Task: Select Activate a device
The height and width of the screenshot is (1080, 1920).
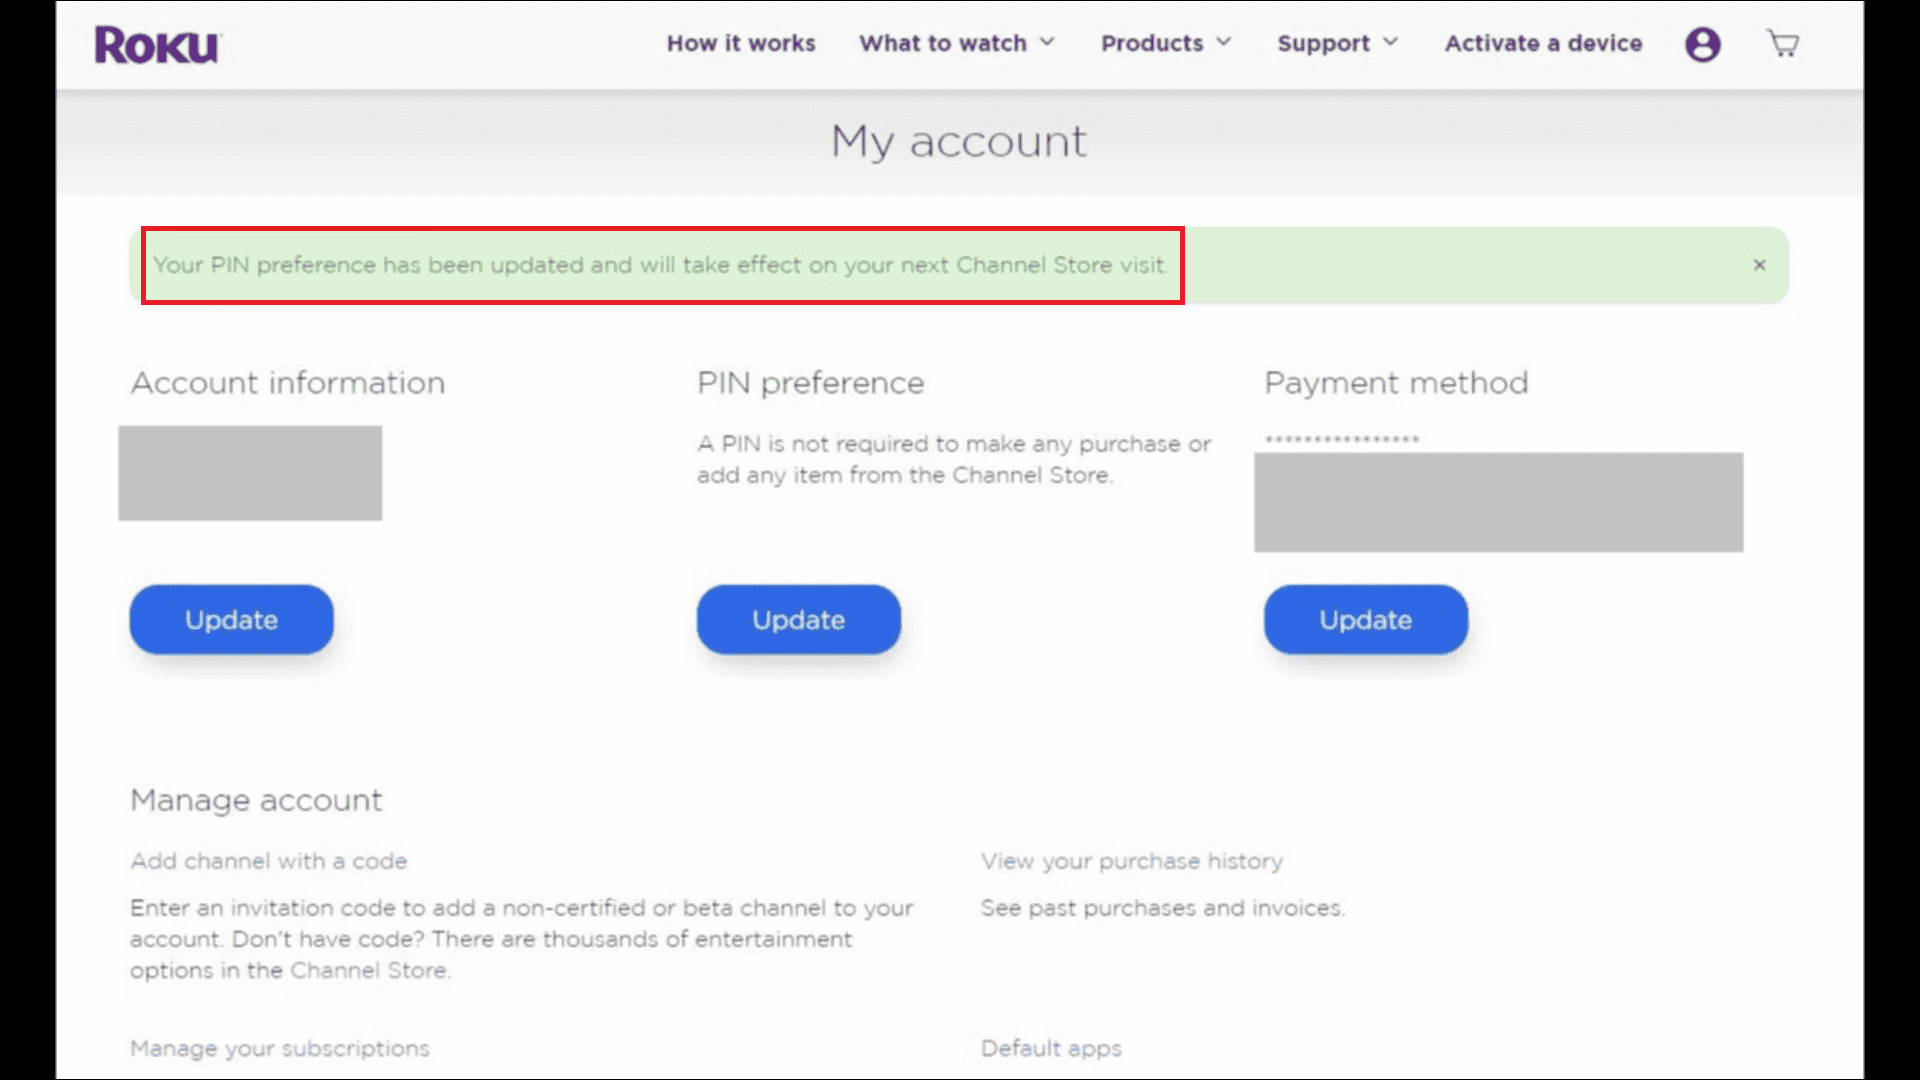Action: [x=1542, y=43]
